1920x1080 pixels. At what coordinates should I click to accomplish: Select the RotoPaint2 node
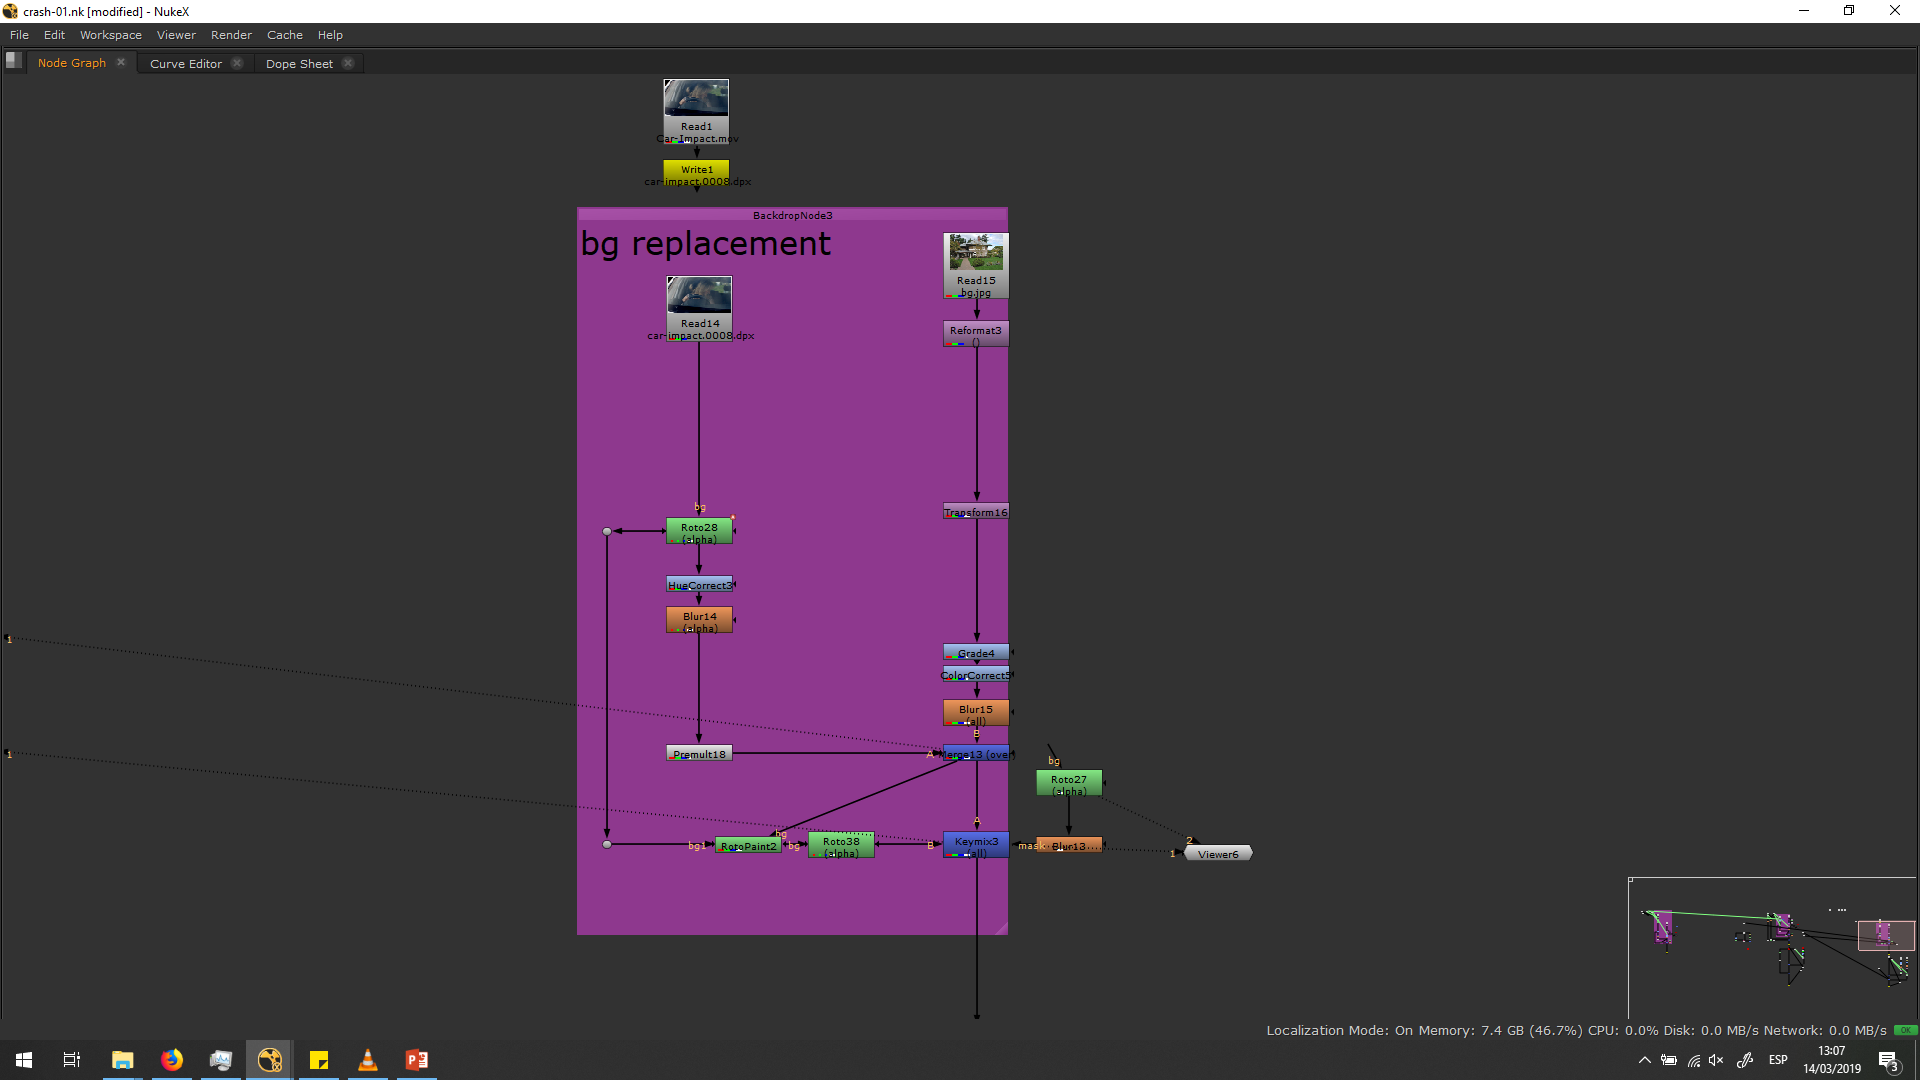click(748, 846)
